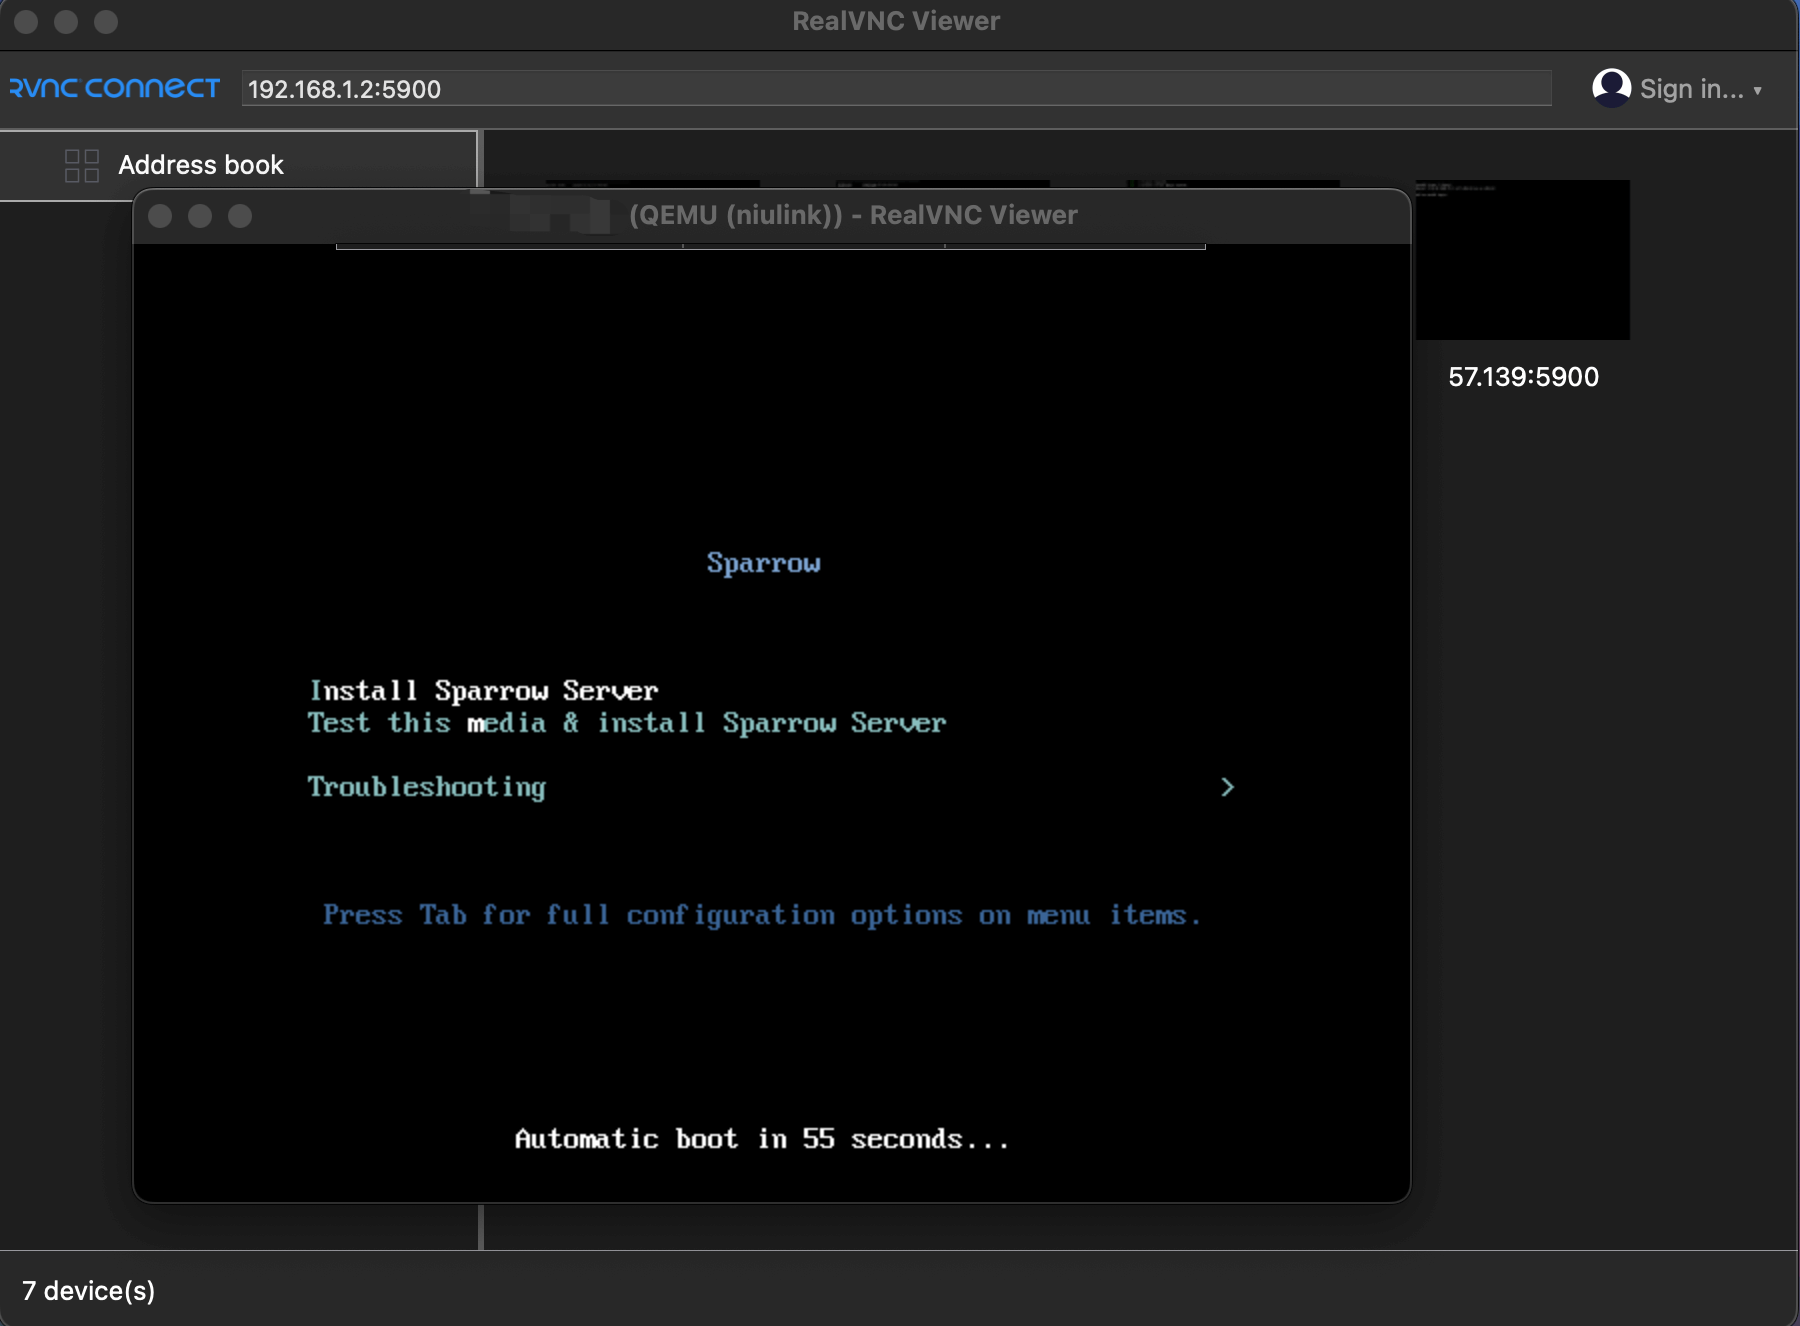Viewport: 1800px width, 1326px height.
Task: Close the main RealVNC Viewer window
Action: 26,22
